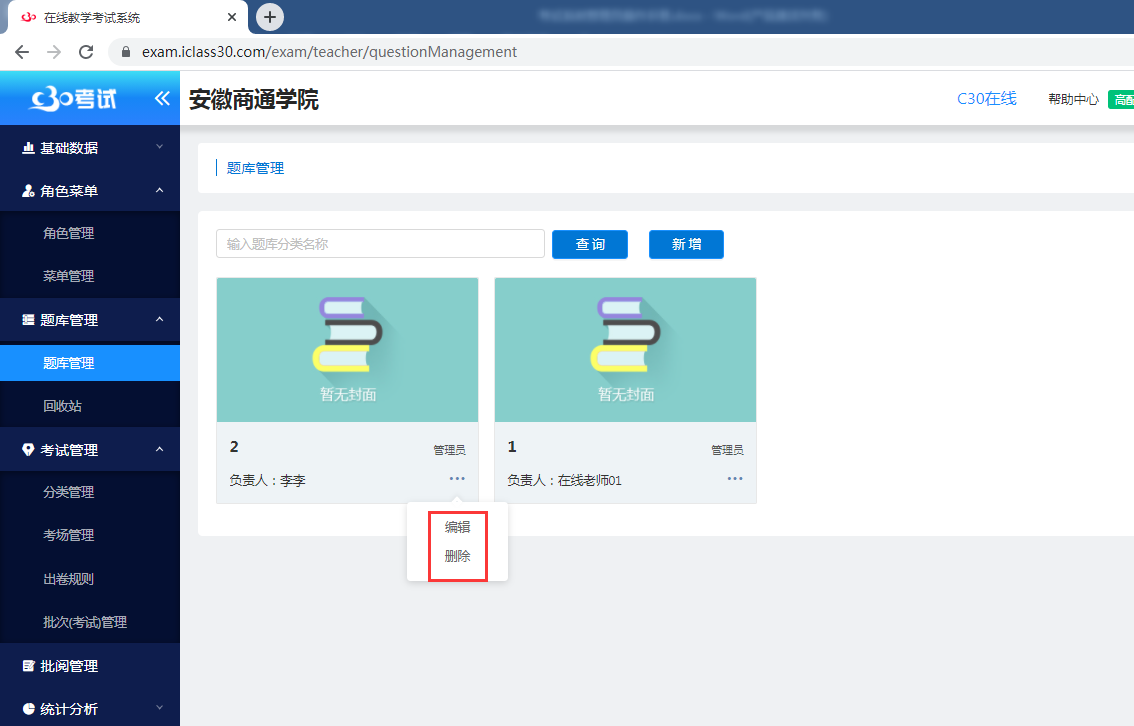
Task: Expand the 统计分析 menu section
Action: pos(89,709)
